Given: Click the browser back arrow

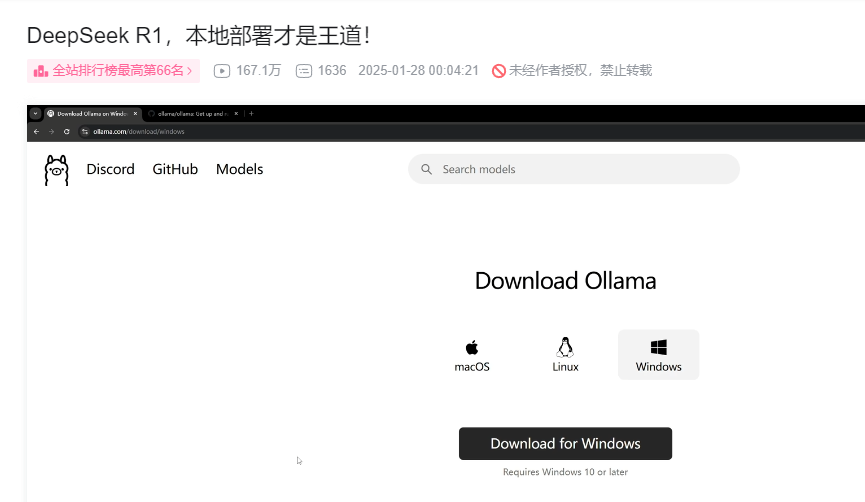Looking at the screenshot, I should coord(36,132).
